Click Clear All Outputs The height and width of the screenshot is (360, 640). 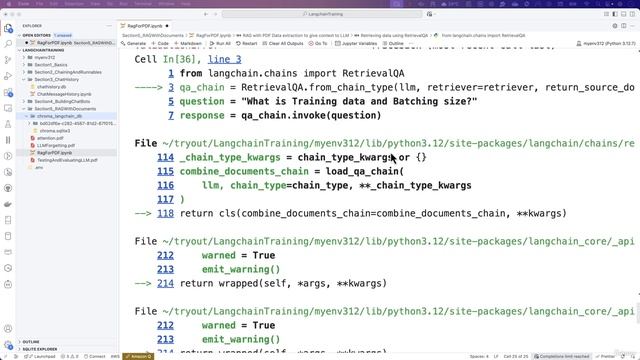pyautogui.click(x=283, y=43)
